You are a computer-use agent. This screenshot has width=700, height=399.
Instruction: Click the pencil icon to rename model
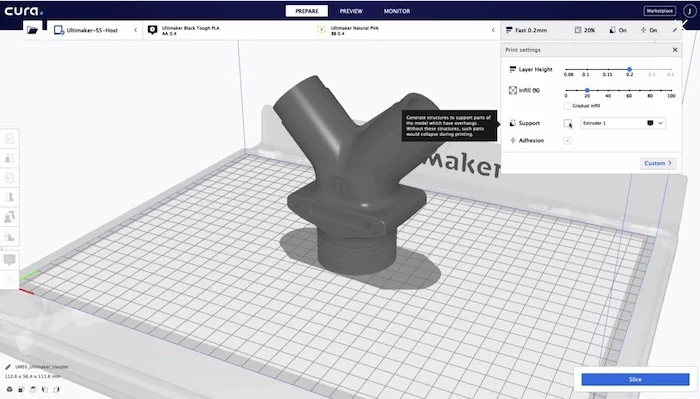(x=8, y=367)
